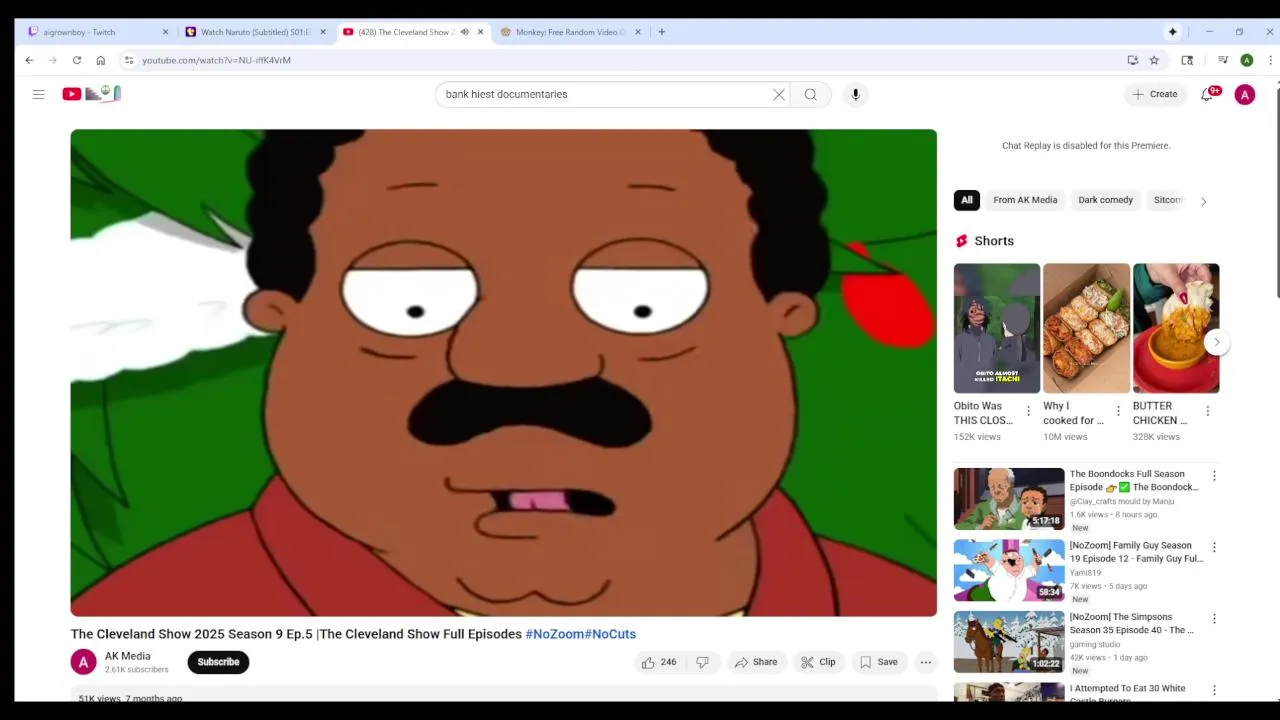
Task: Close the Cleveland Show tab
Action: tap(480, 32)
